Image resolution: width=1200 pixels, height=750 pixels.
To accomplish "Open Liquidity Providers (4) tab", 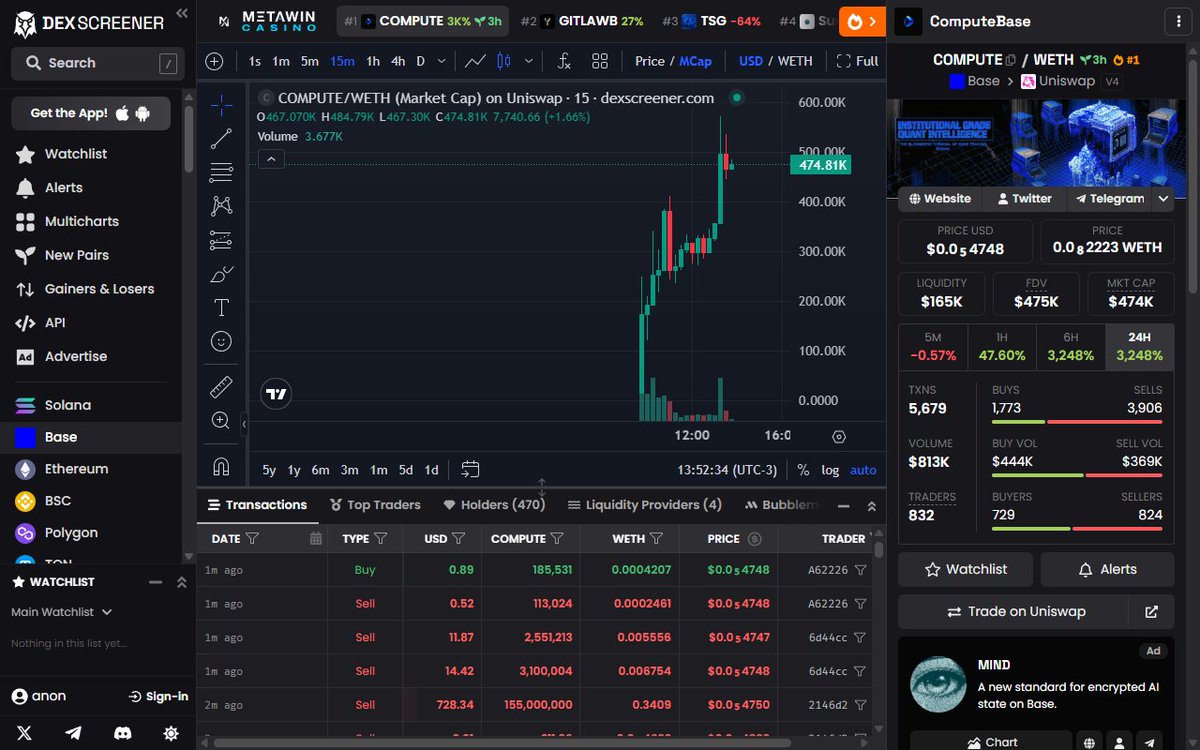I will point(644,505).
